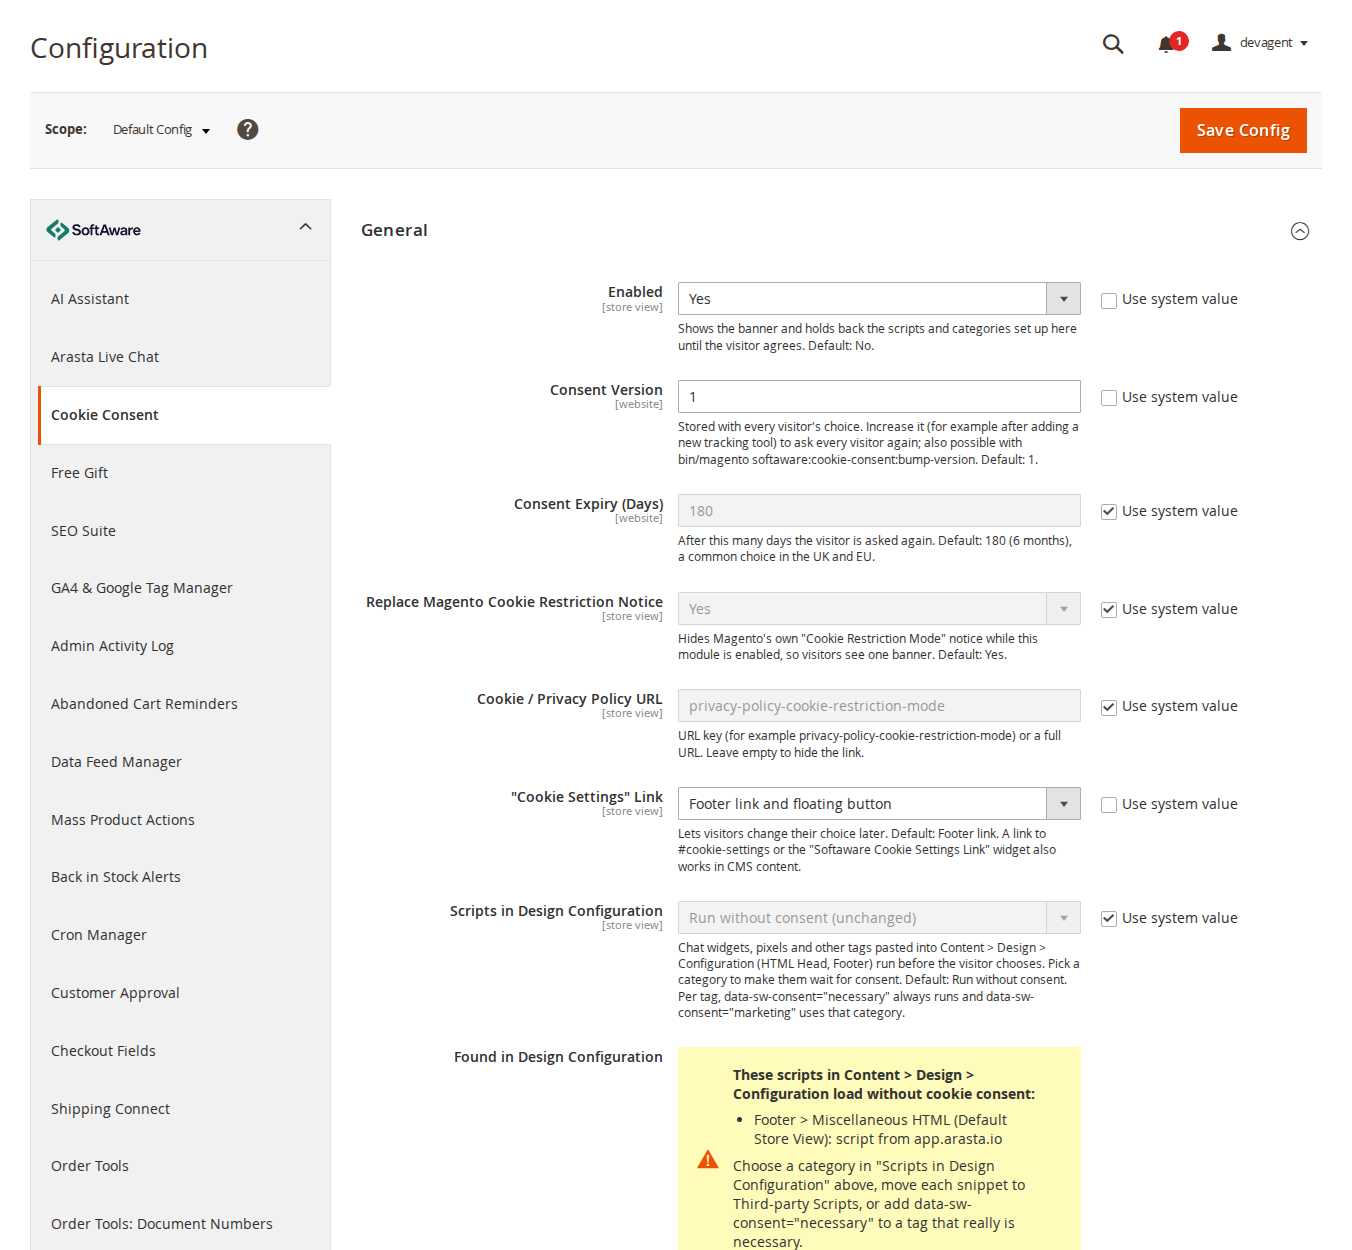
Task: Toggle Use system value for Consent Expiry
Action: [x=1109, y=512]
